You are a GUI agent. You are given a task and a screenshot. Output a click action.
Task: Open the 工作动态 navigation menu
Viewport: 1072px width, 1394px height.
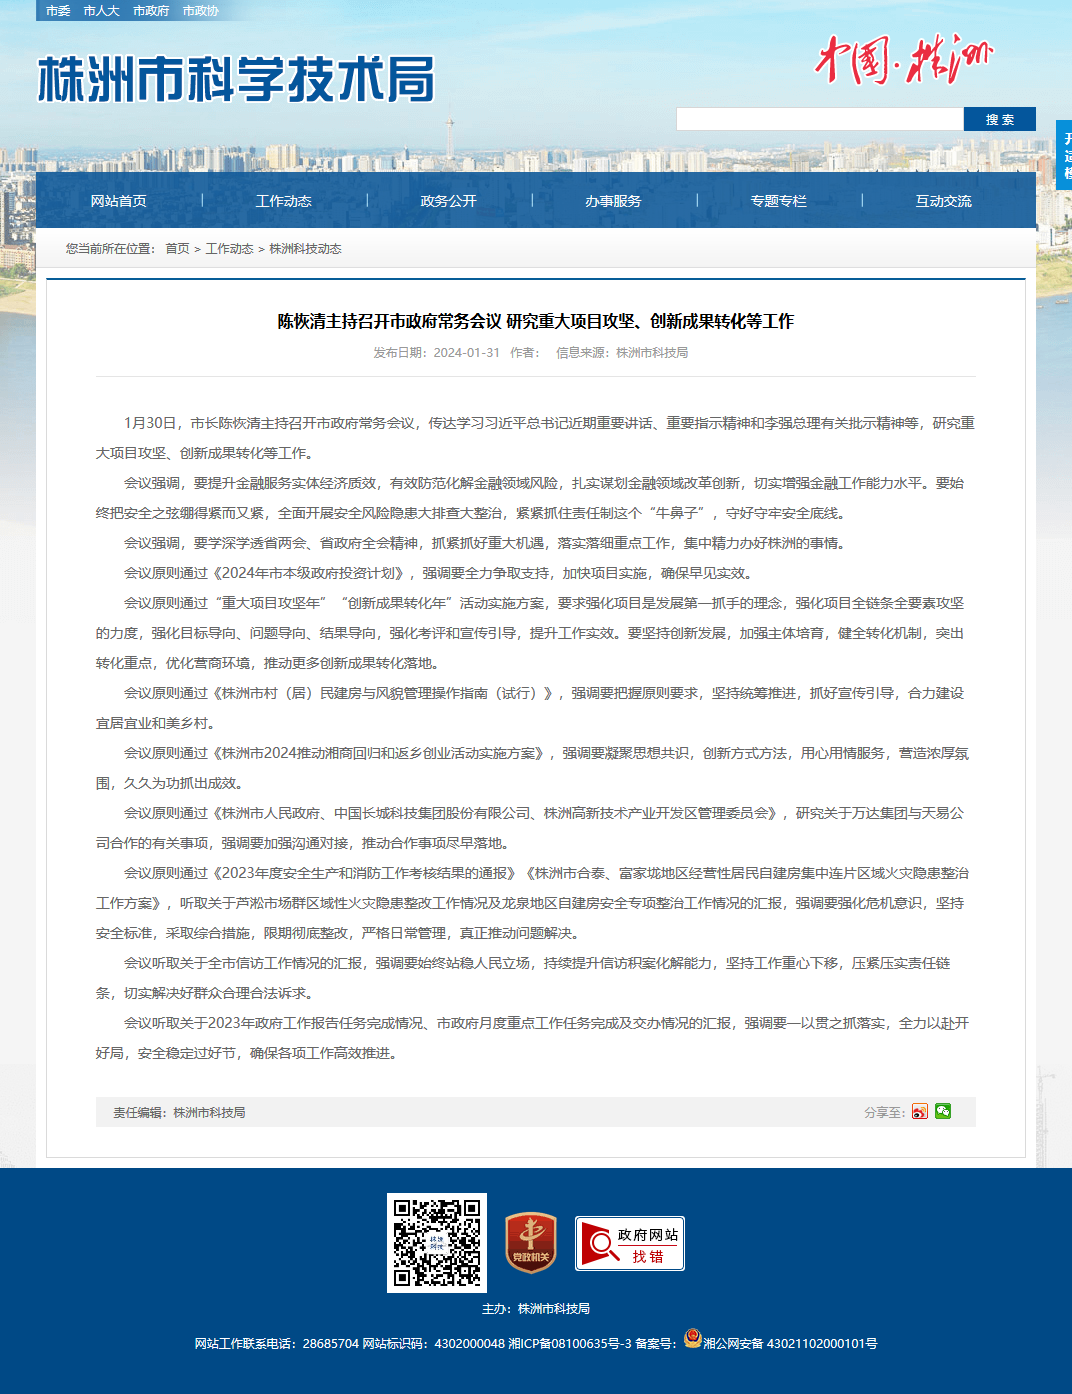tap(284, 201)
